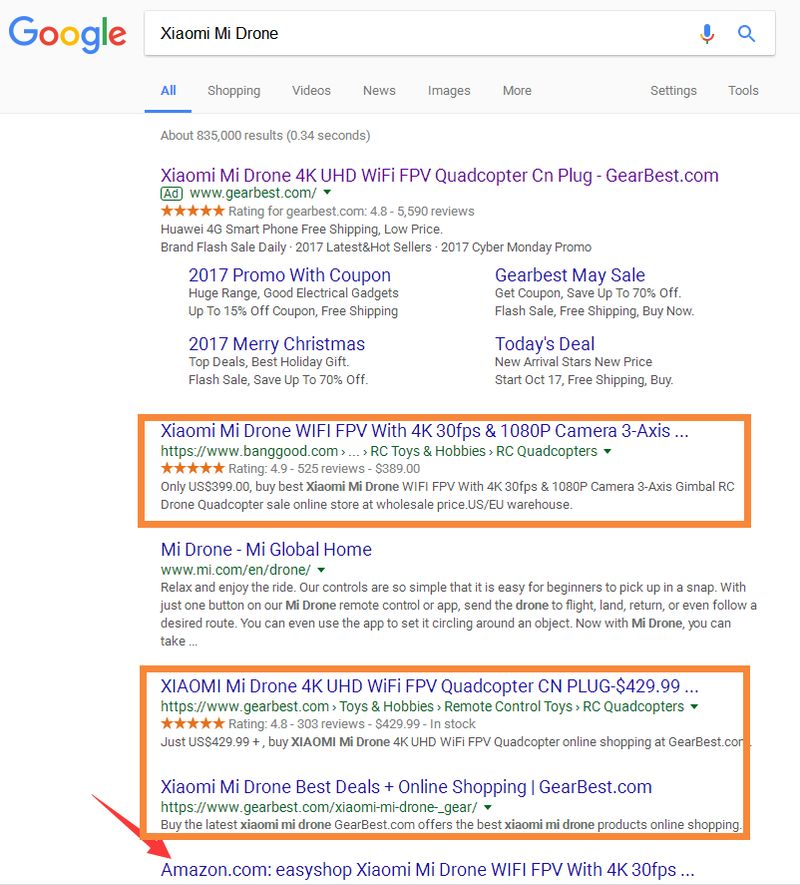The image size is (800, 885).
Task: Open Gearbest May Sale sitelink
Action: (x=570, y=275)
